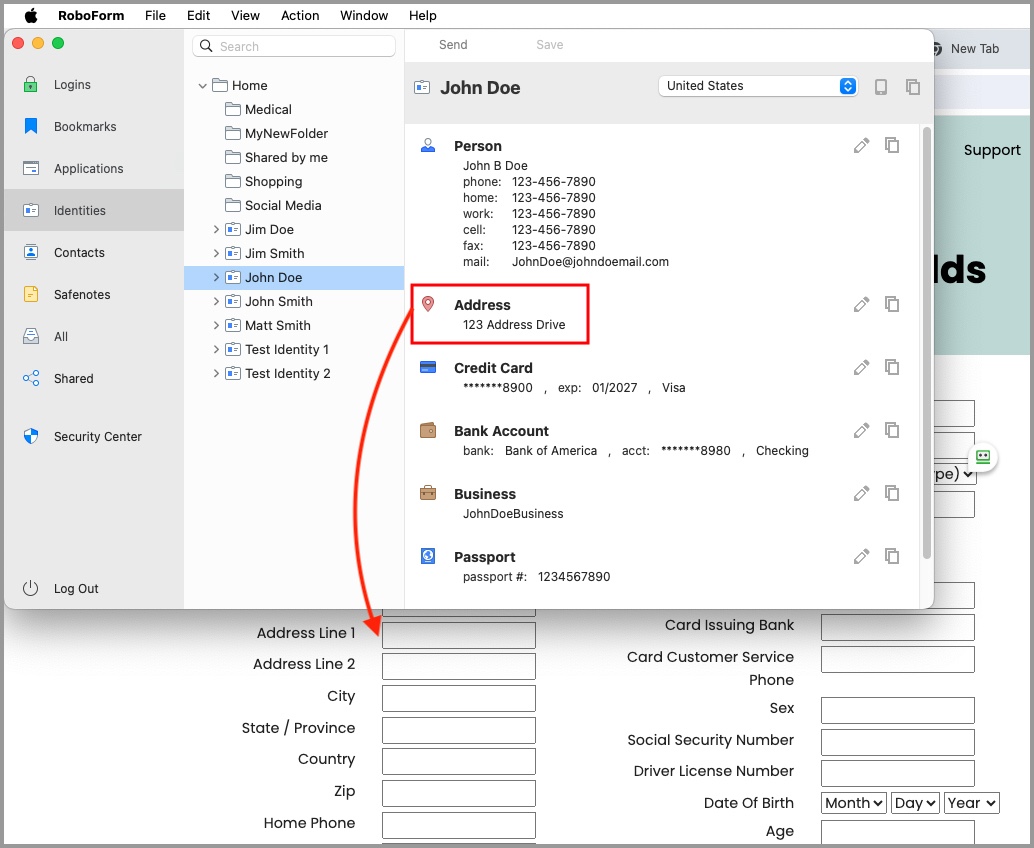Click the copy icon for Bank Account section
The width and height of the screenshot is (1034, 848).
[892, 430]
